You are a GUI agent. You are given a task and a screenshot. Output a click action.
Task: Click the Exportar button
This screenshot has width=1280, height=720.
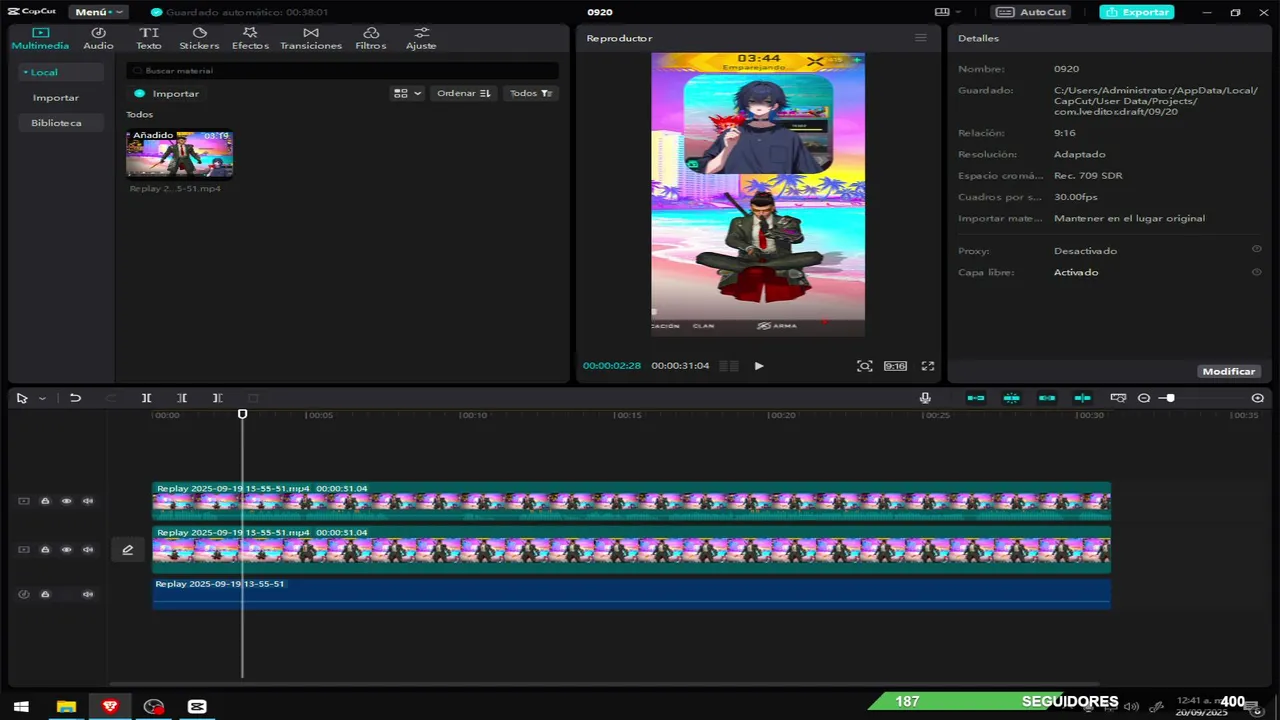[x=1137, y=12]
